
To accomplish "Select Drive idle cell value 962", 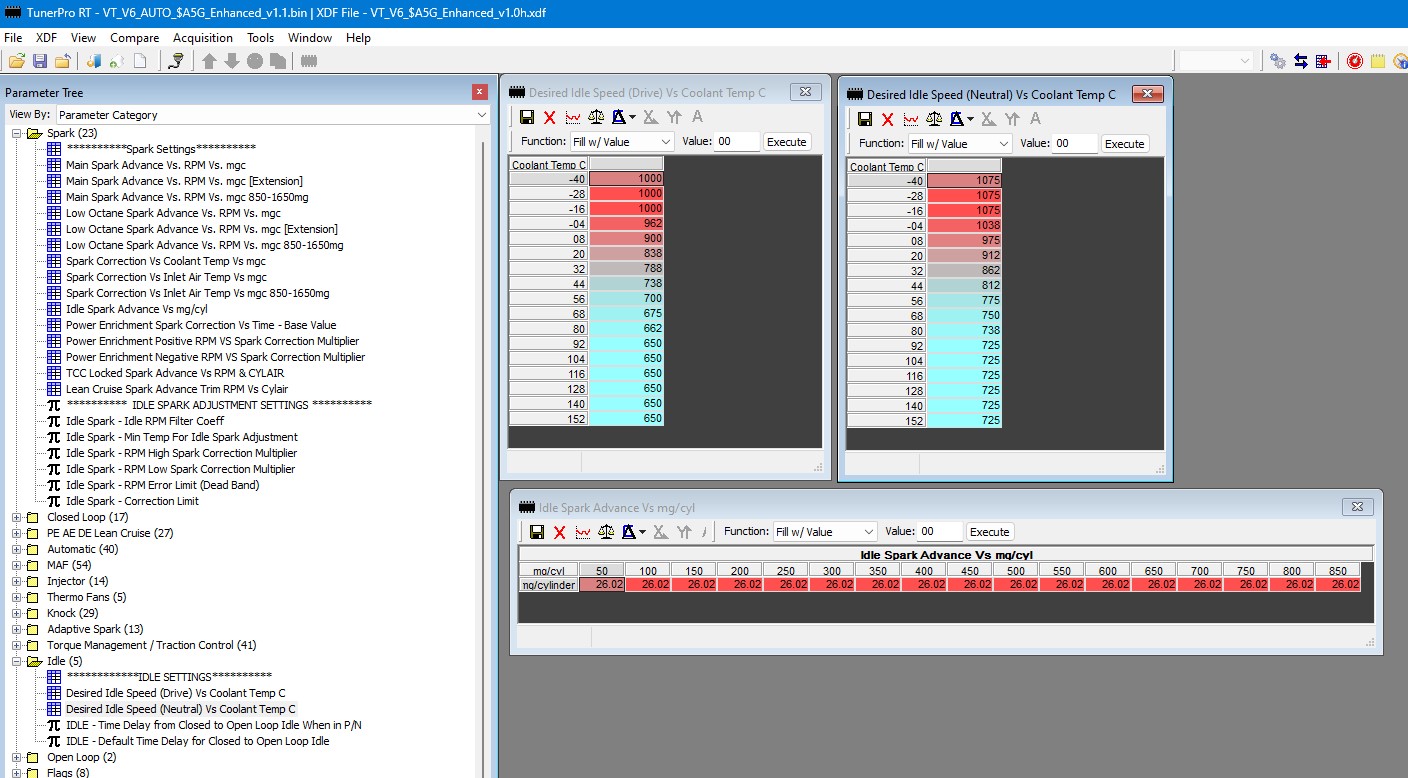I will point(626,223).
